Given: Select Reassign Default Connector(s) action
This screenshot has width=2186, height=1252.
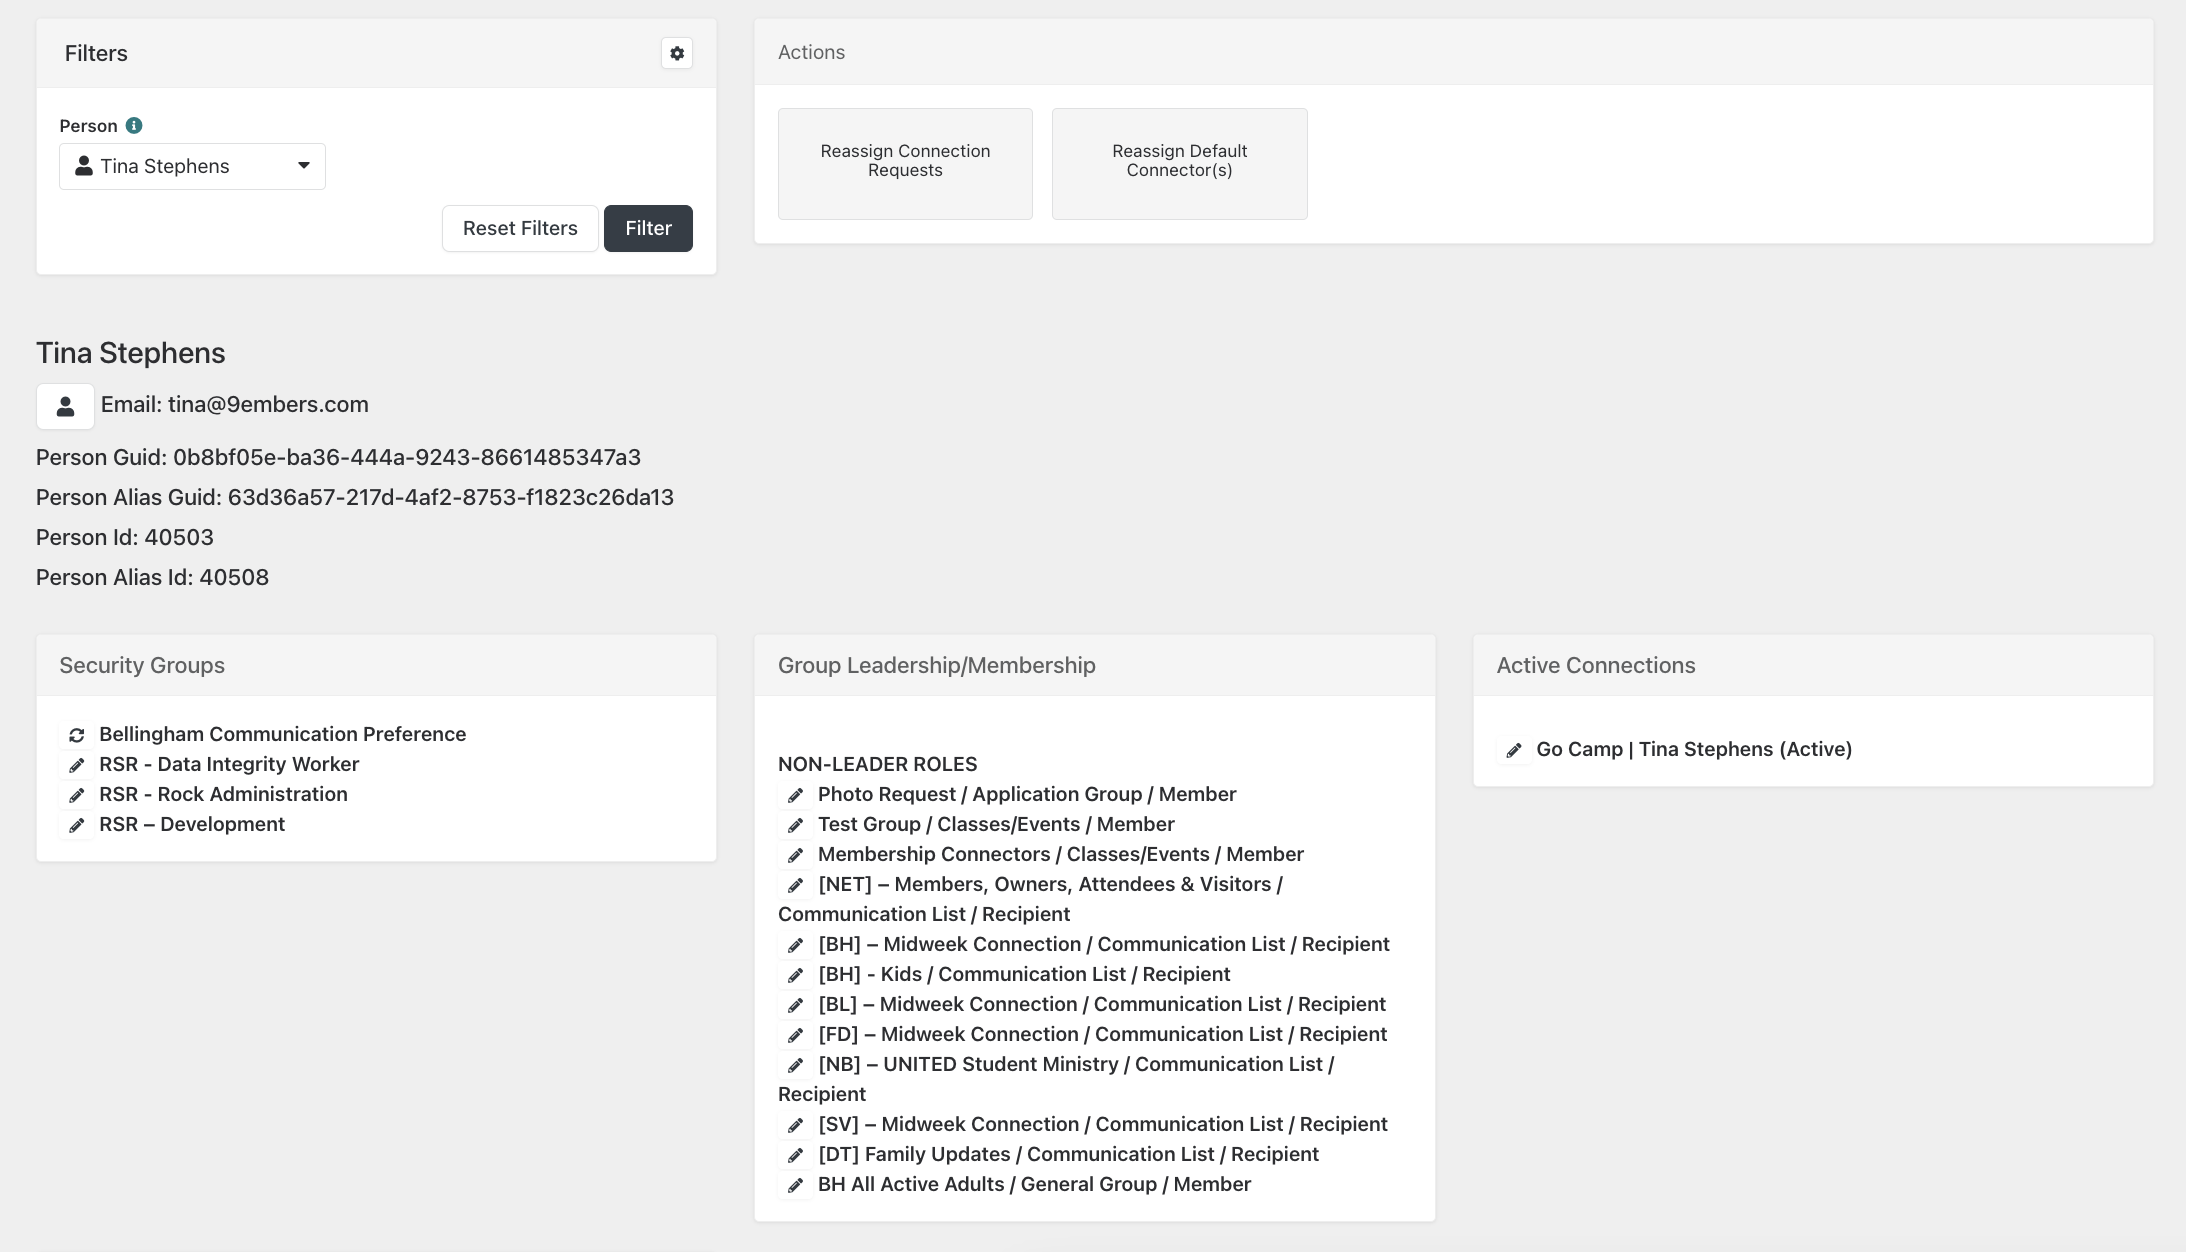Looking at the screenshot, I should click(x=1179, y=163).
